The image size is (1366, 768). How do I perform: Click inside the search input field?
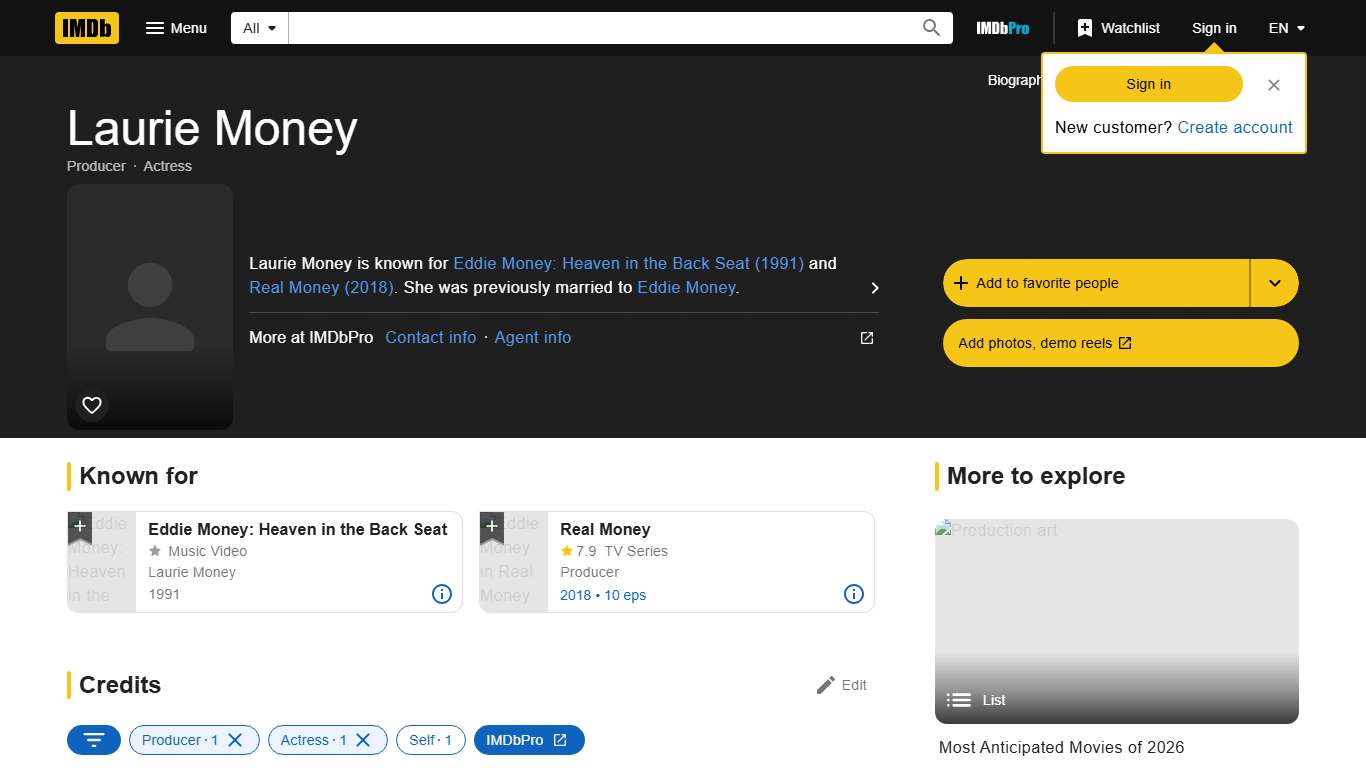600,27
